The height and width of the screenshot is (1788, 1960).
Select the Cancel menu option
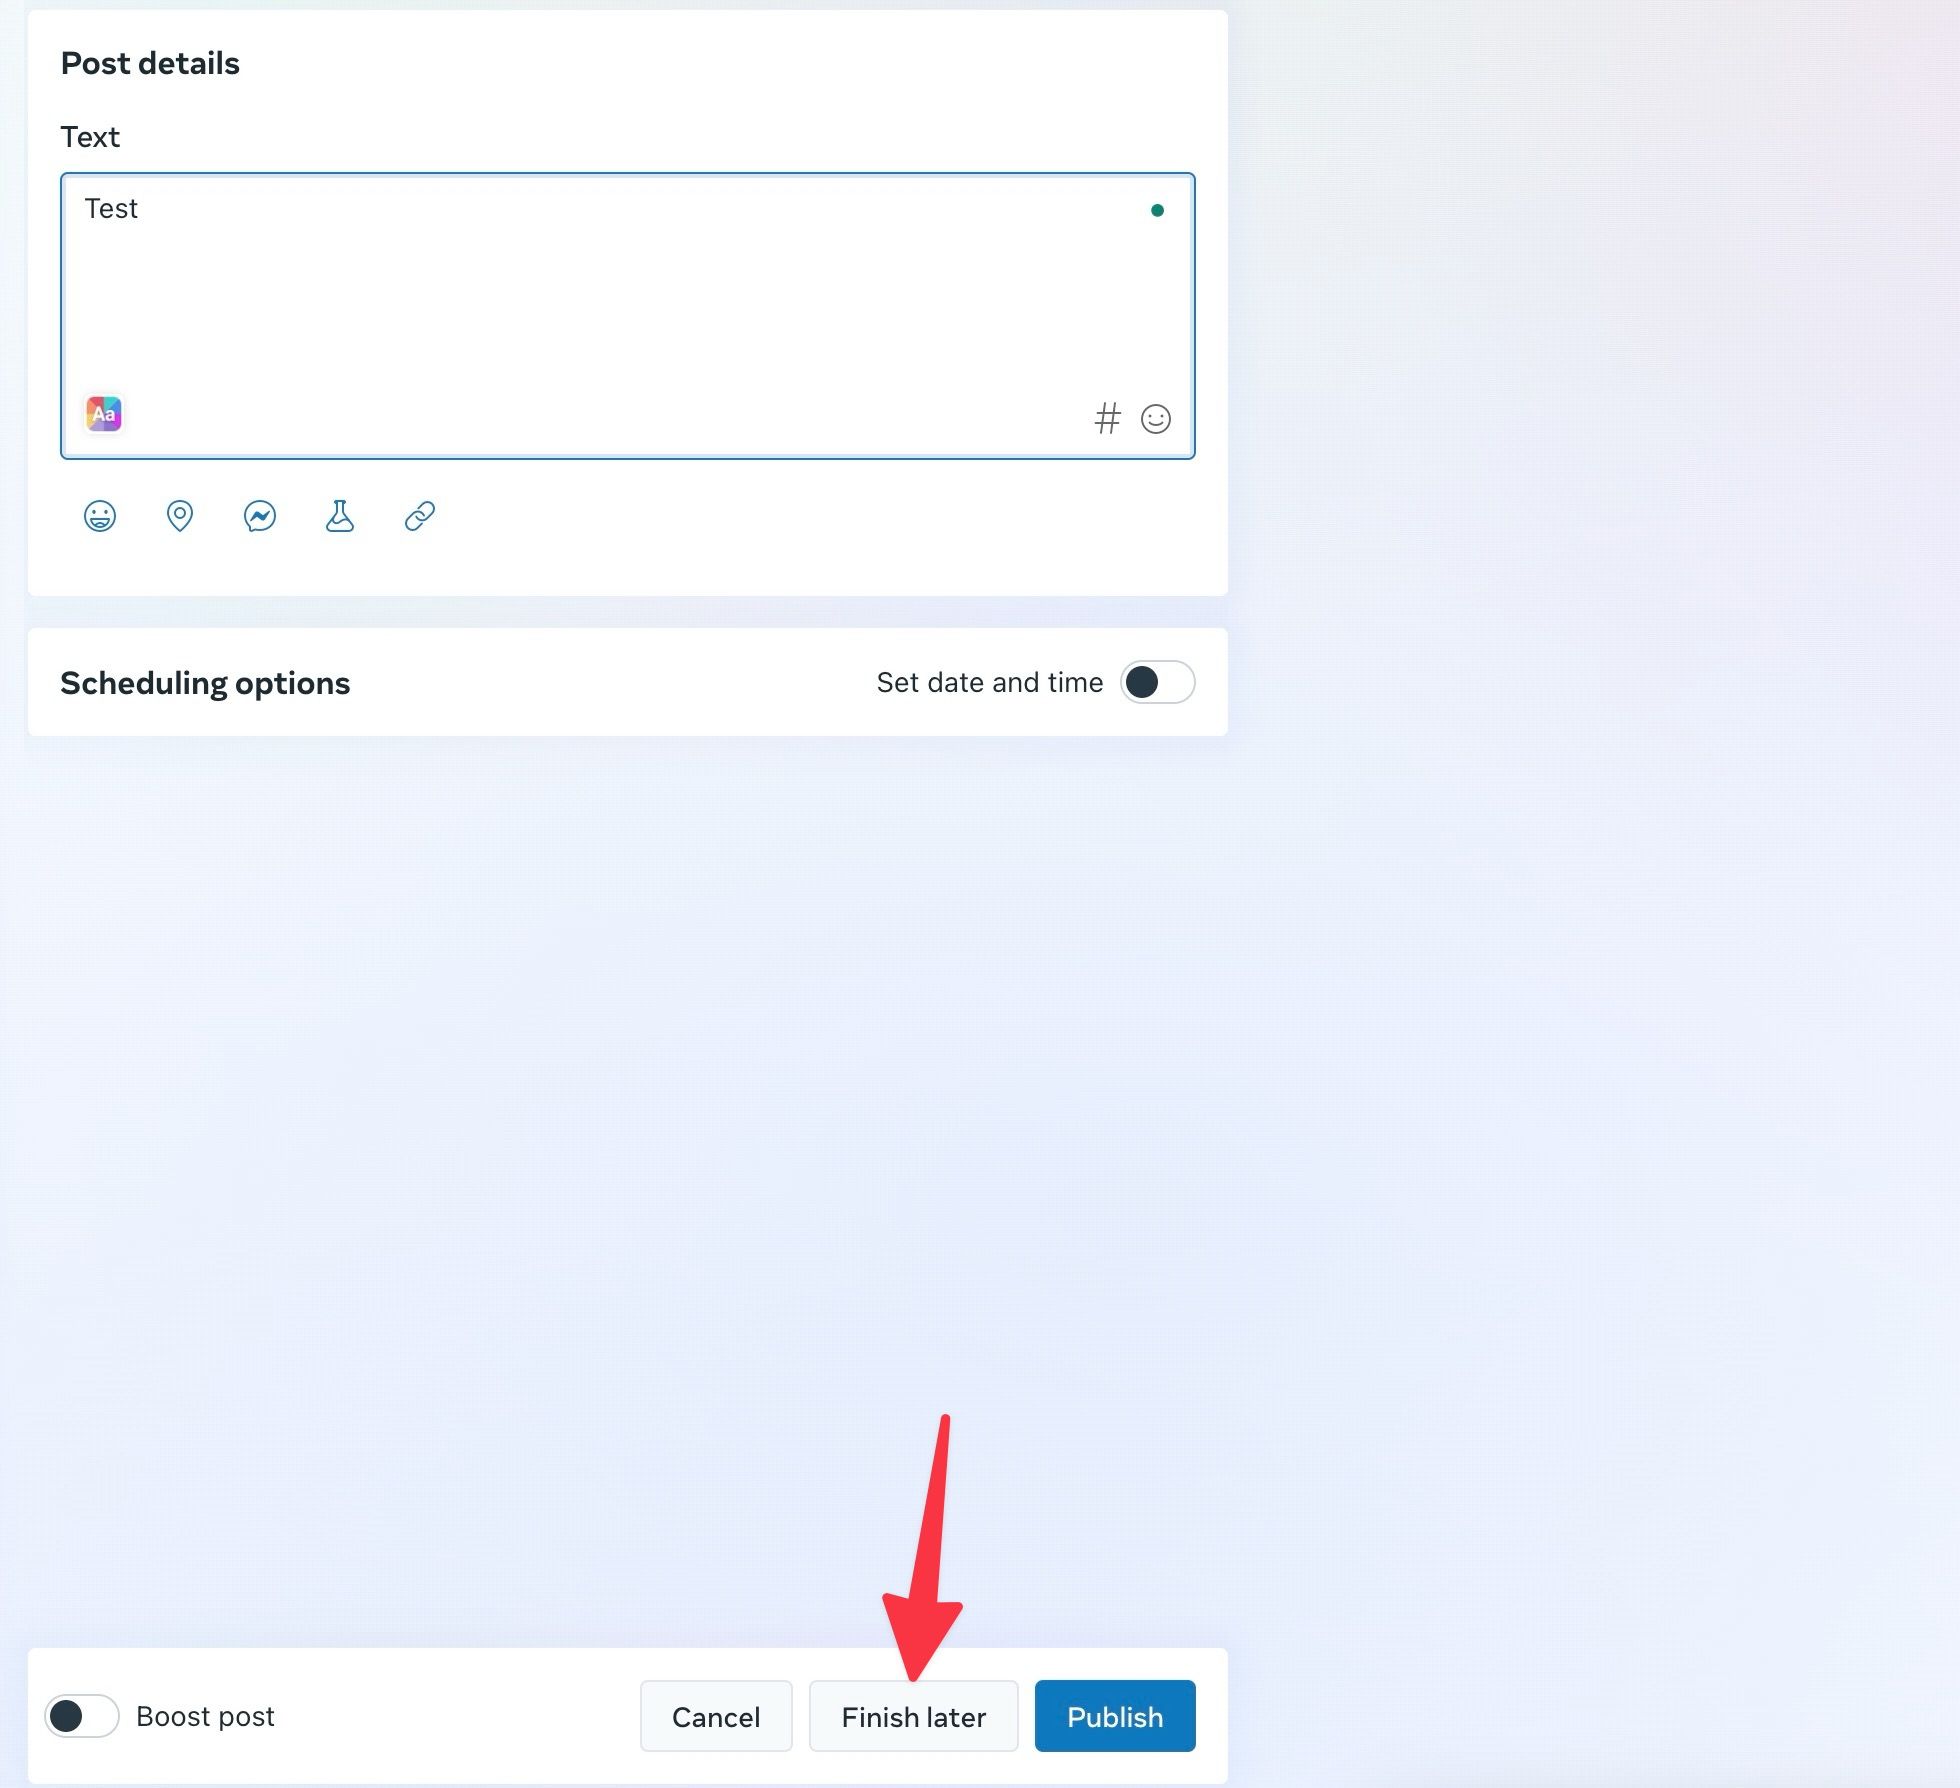[715, 1715]
